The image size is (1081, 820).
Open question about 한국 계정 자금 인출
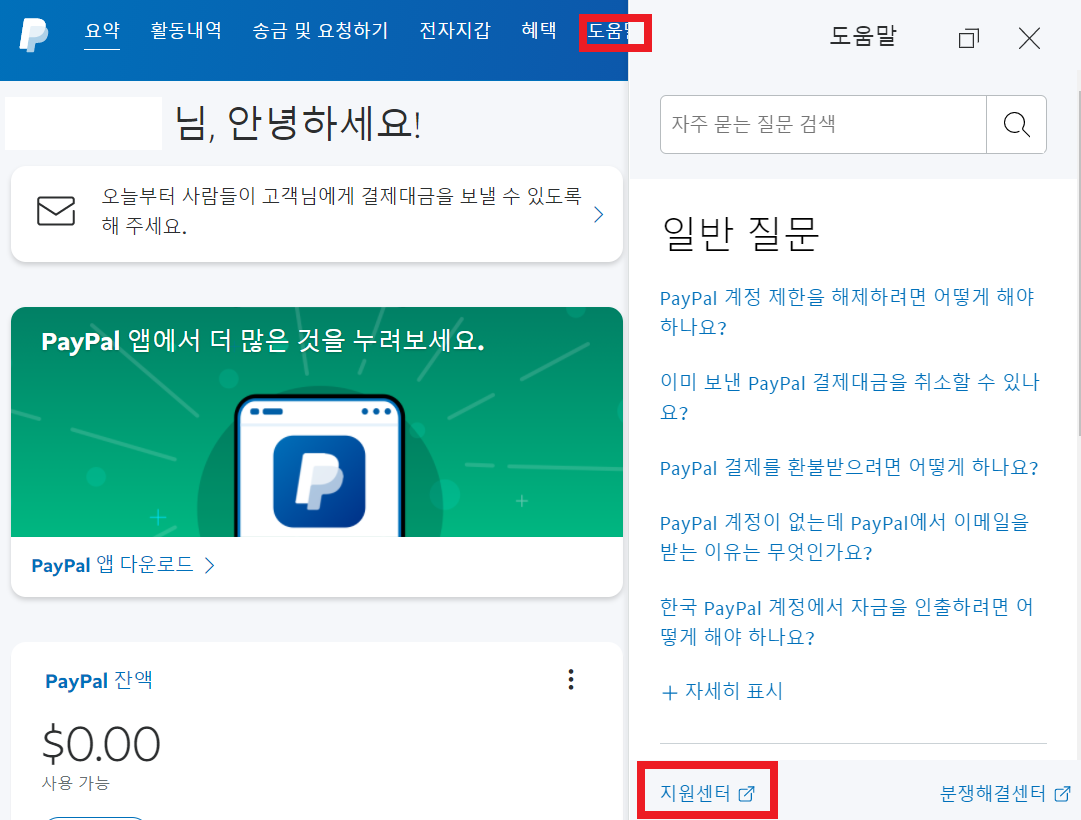847,622
